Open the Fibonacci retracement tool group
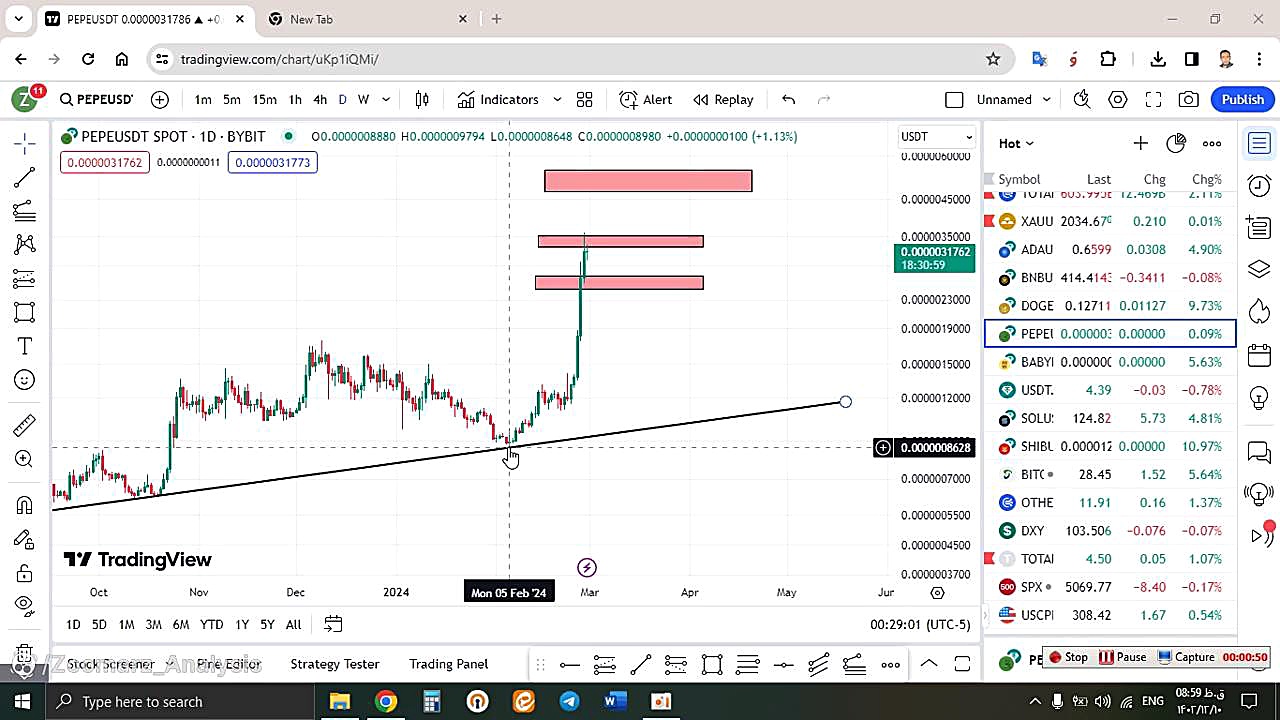 coord(25,211)
